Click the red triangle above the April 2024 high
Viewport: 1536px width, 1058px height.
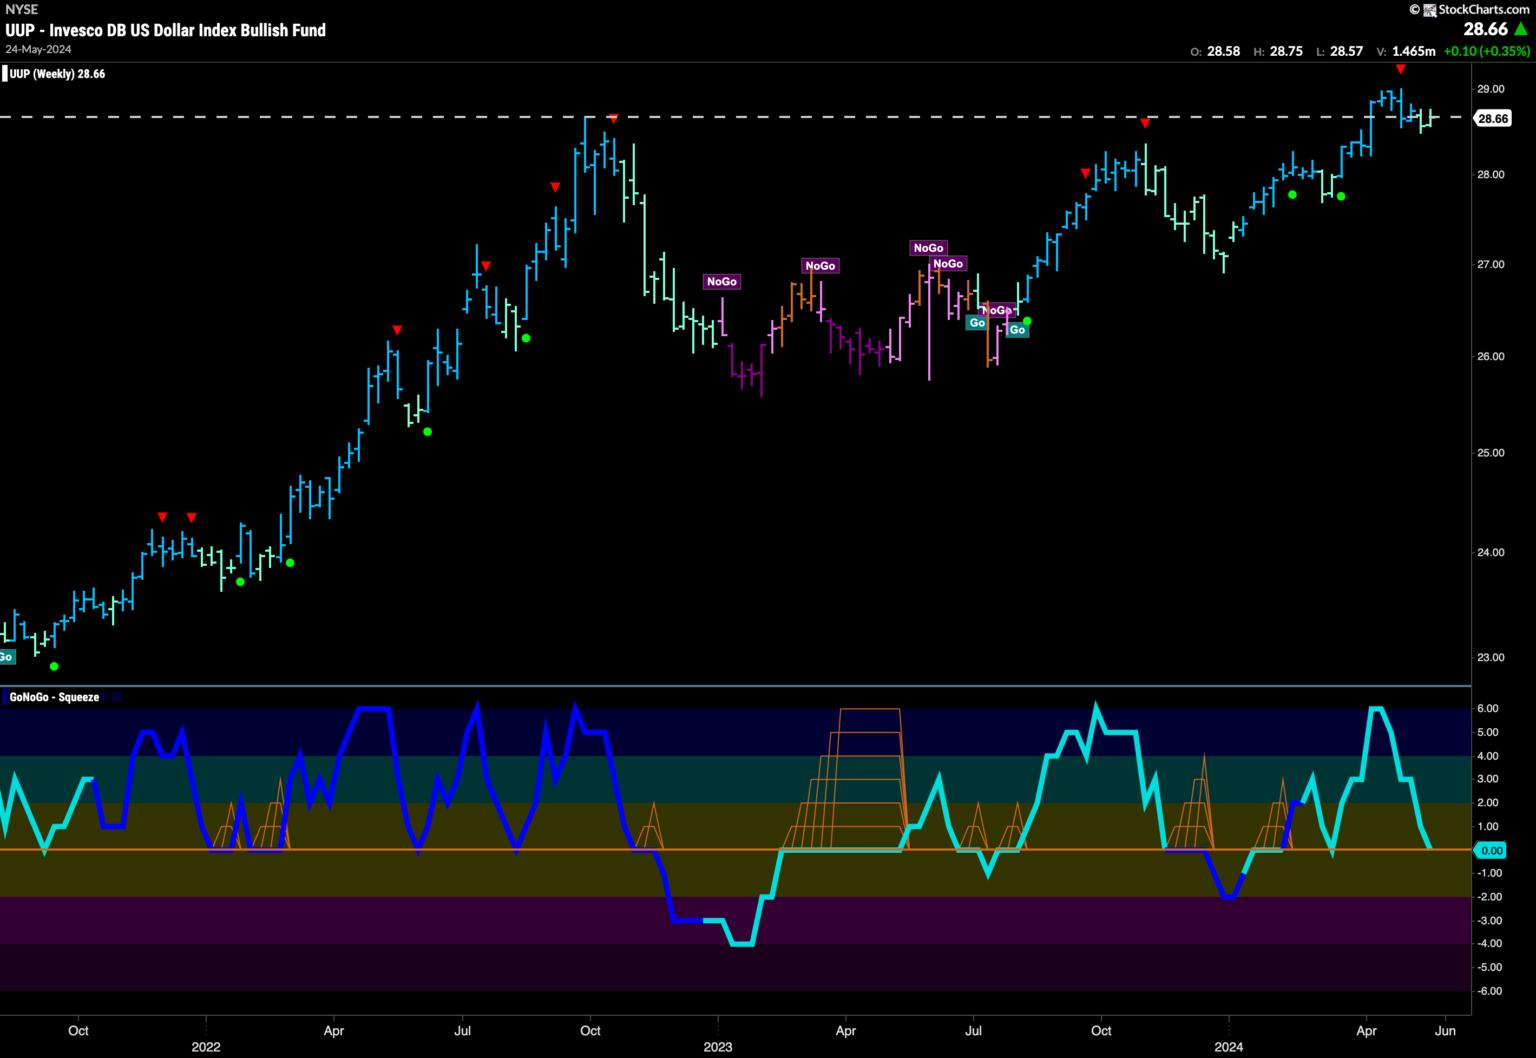pos(1400,69)
